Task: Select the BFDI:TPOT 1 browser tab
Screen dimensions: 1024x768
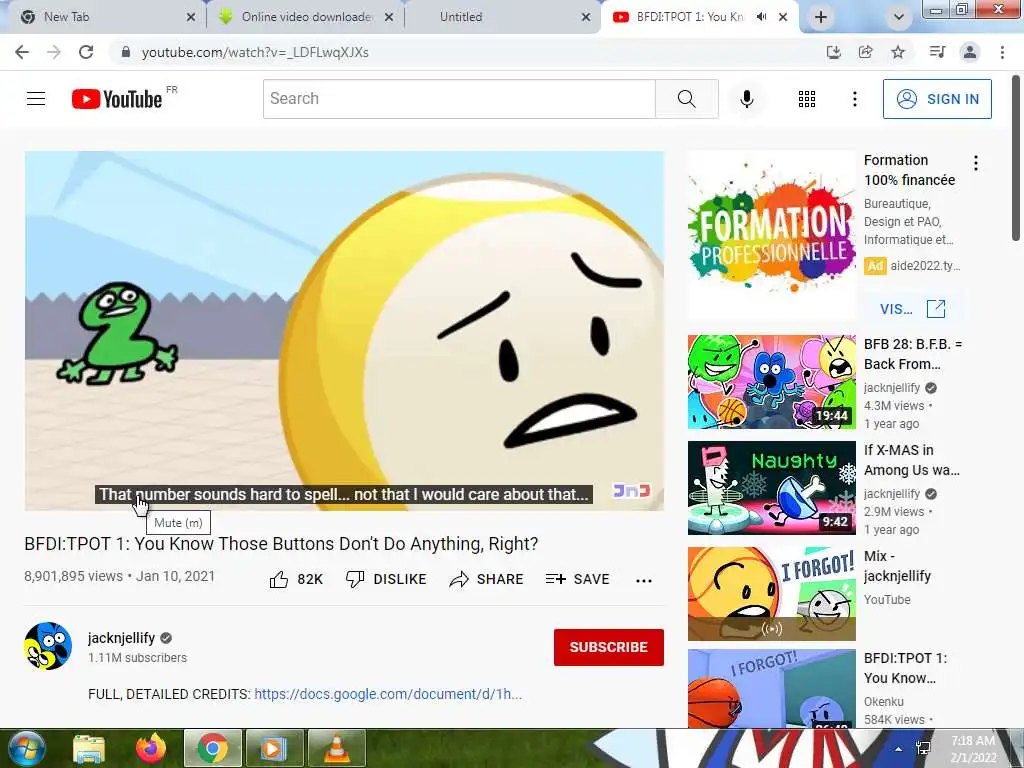Action: [699, 17]
